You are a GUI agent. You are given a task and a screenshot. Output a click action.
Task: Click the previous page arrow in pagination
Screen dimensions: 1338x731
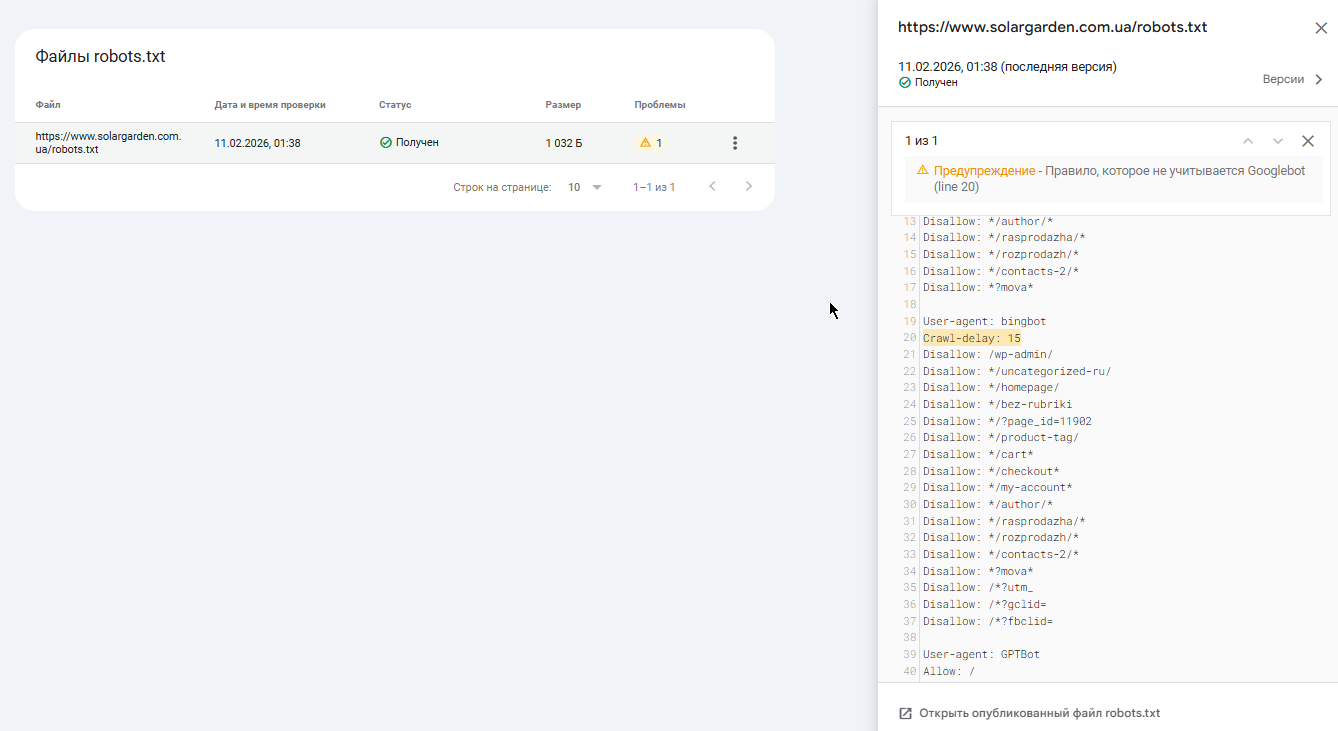point(712,186)
